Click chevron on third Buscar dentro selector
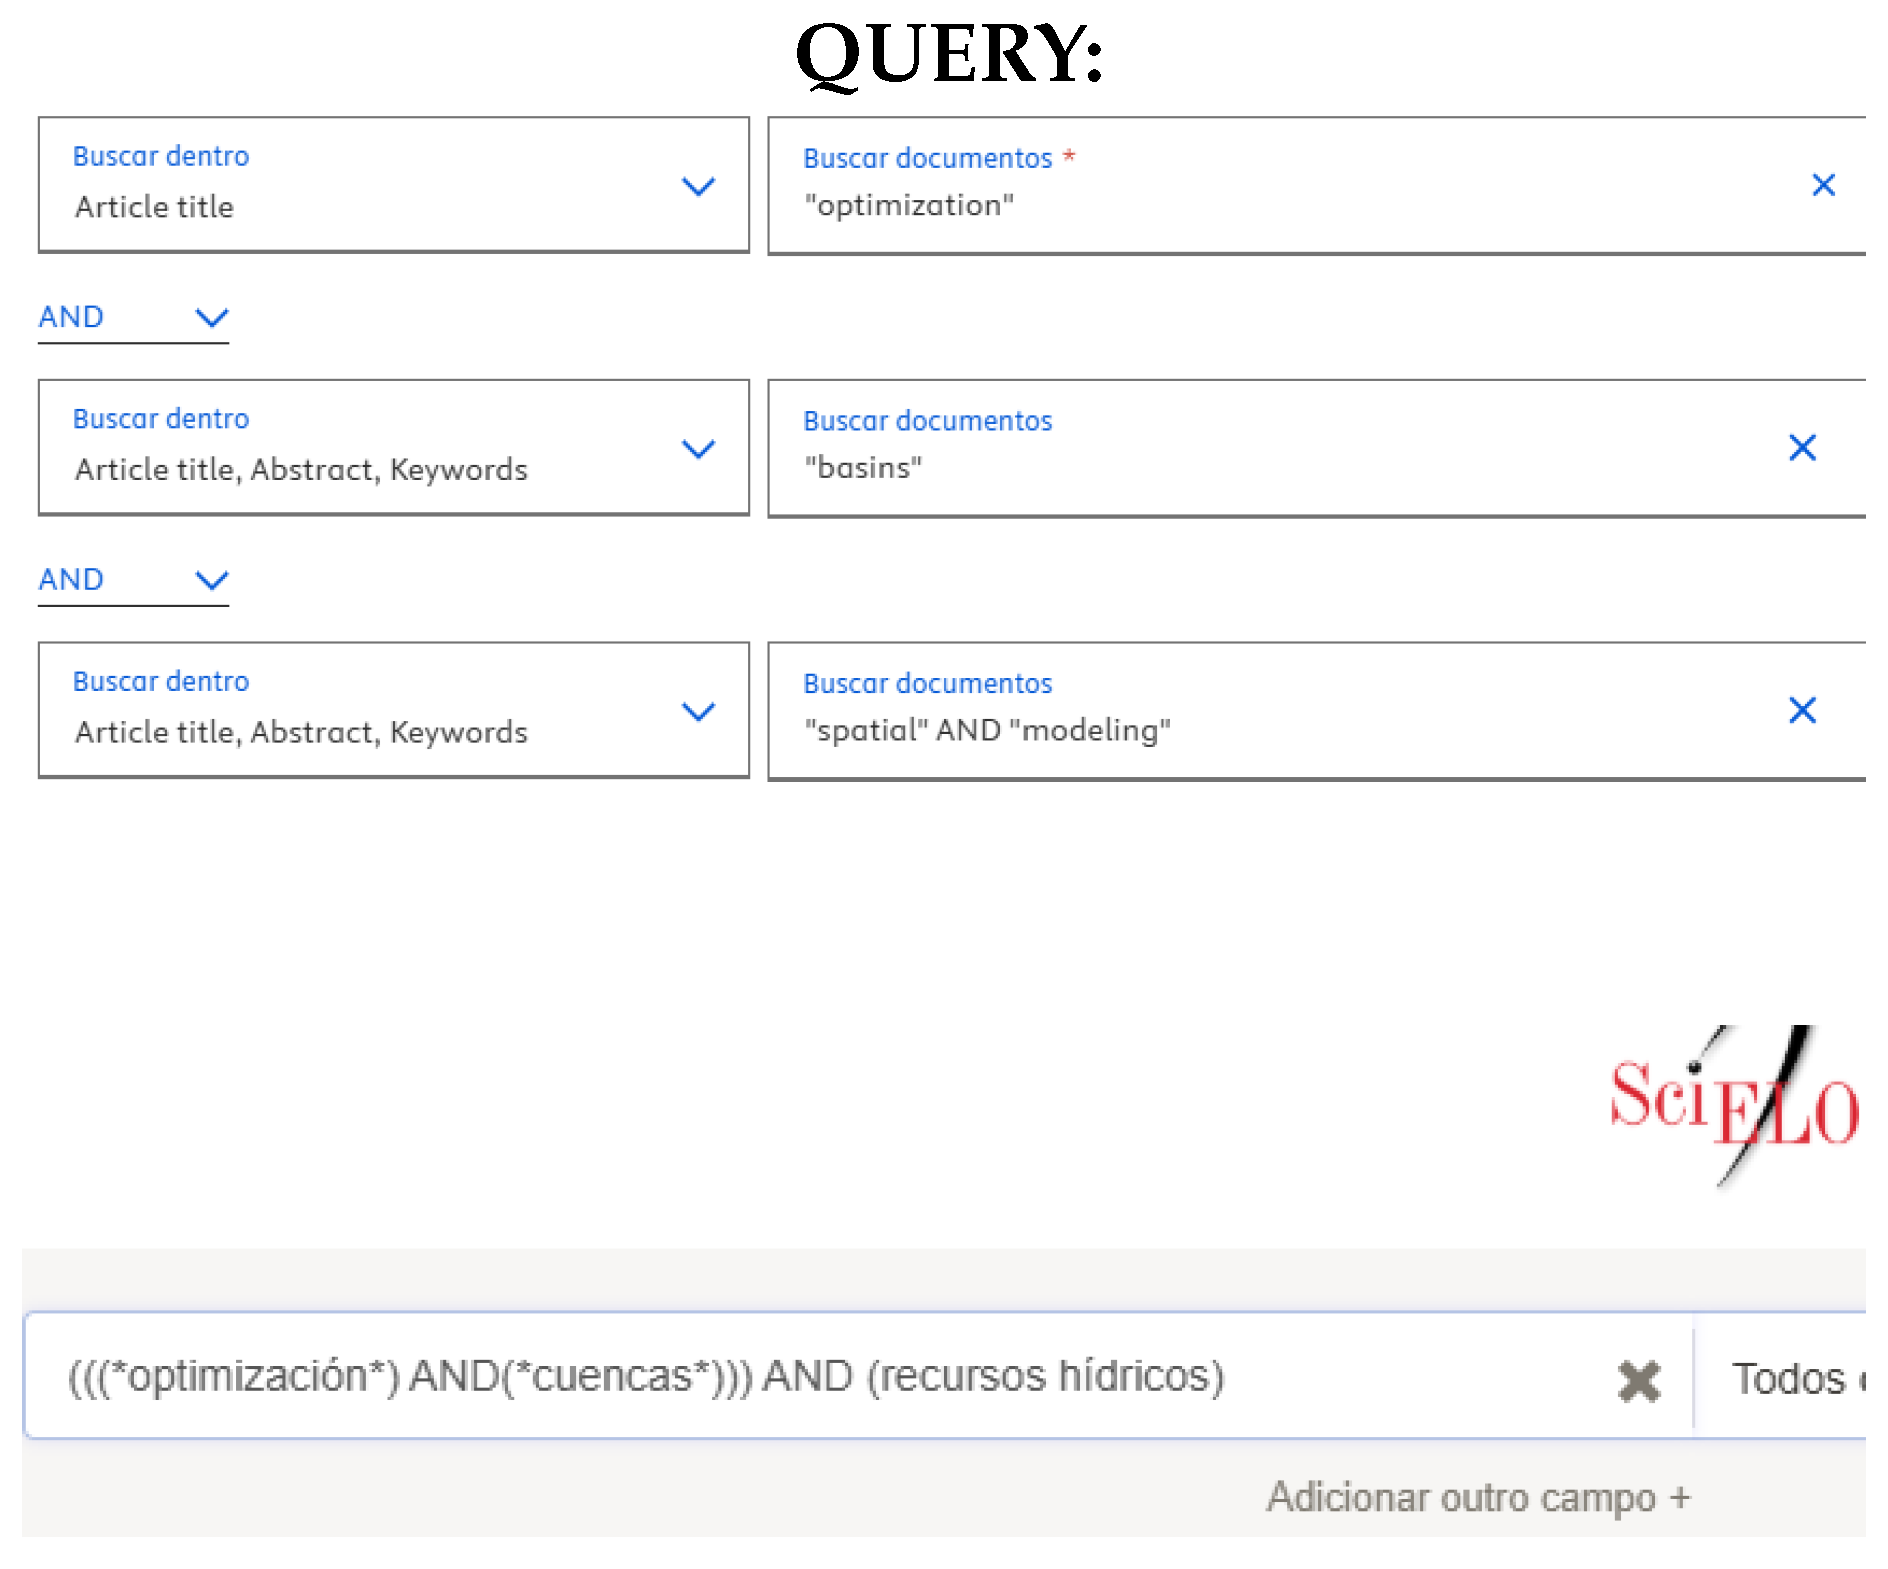 tap(699, 711)
